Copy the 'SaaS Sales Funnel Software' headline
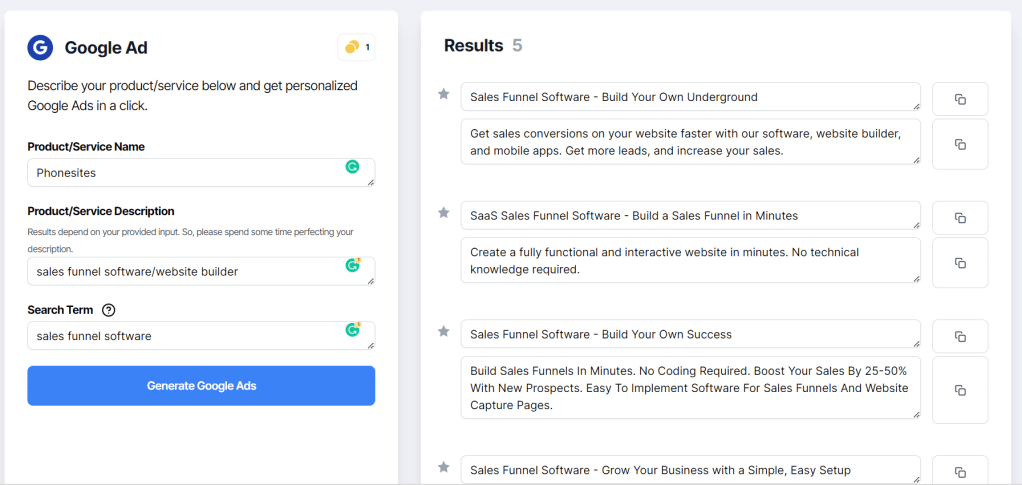Screen dimensions: 1022x485 [x=960, y=217]
